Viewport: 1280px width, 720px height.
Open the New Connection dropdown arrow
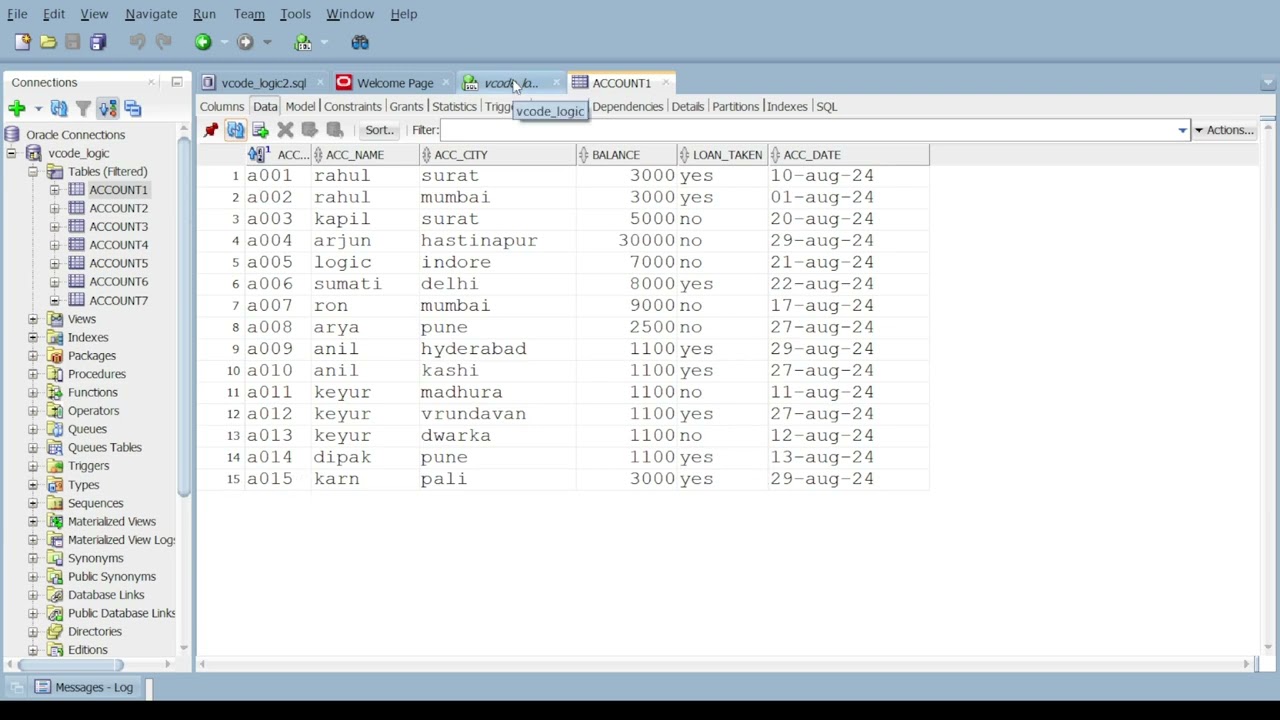[38, 108]
